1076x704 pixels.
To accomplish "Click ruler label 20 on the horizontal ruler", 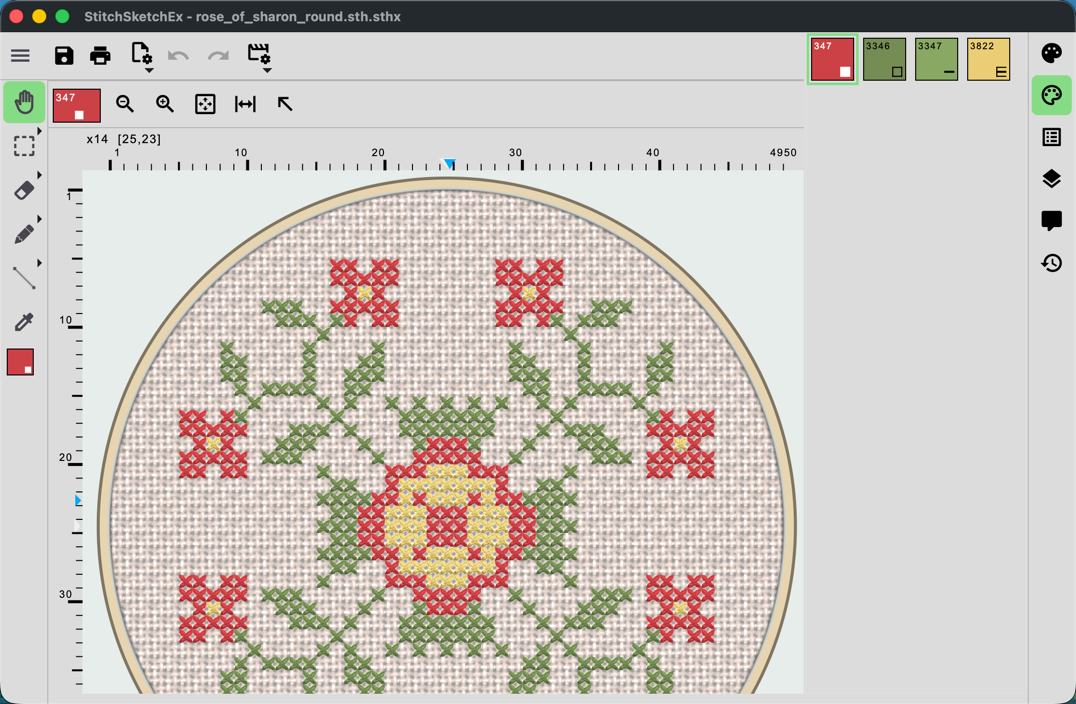I will (x=378, y=152).
